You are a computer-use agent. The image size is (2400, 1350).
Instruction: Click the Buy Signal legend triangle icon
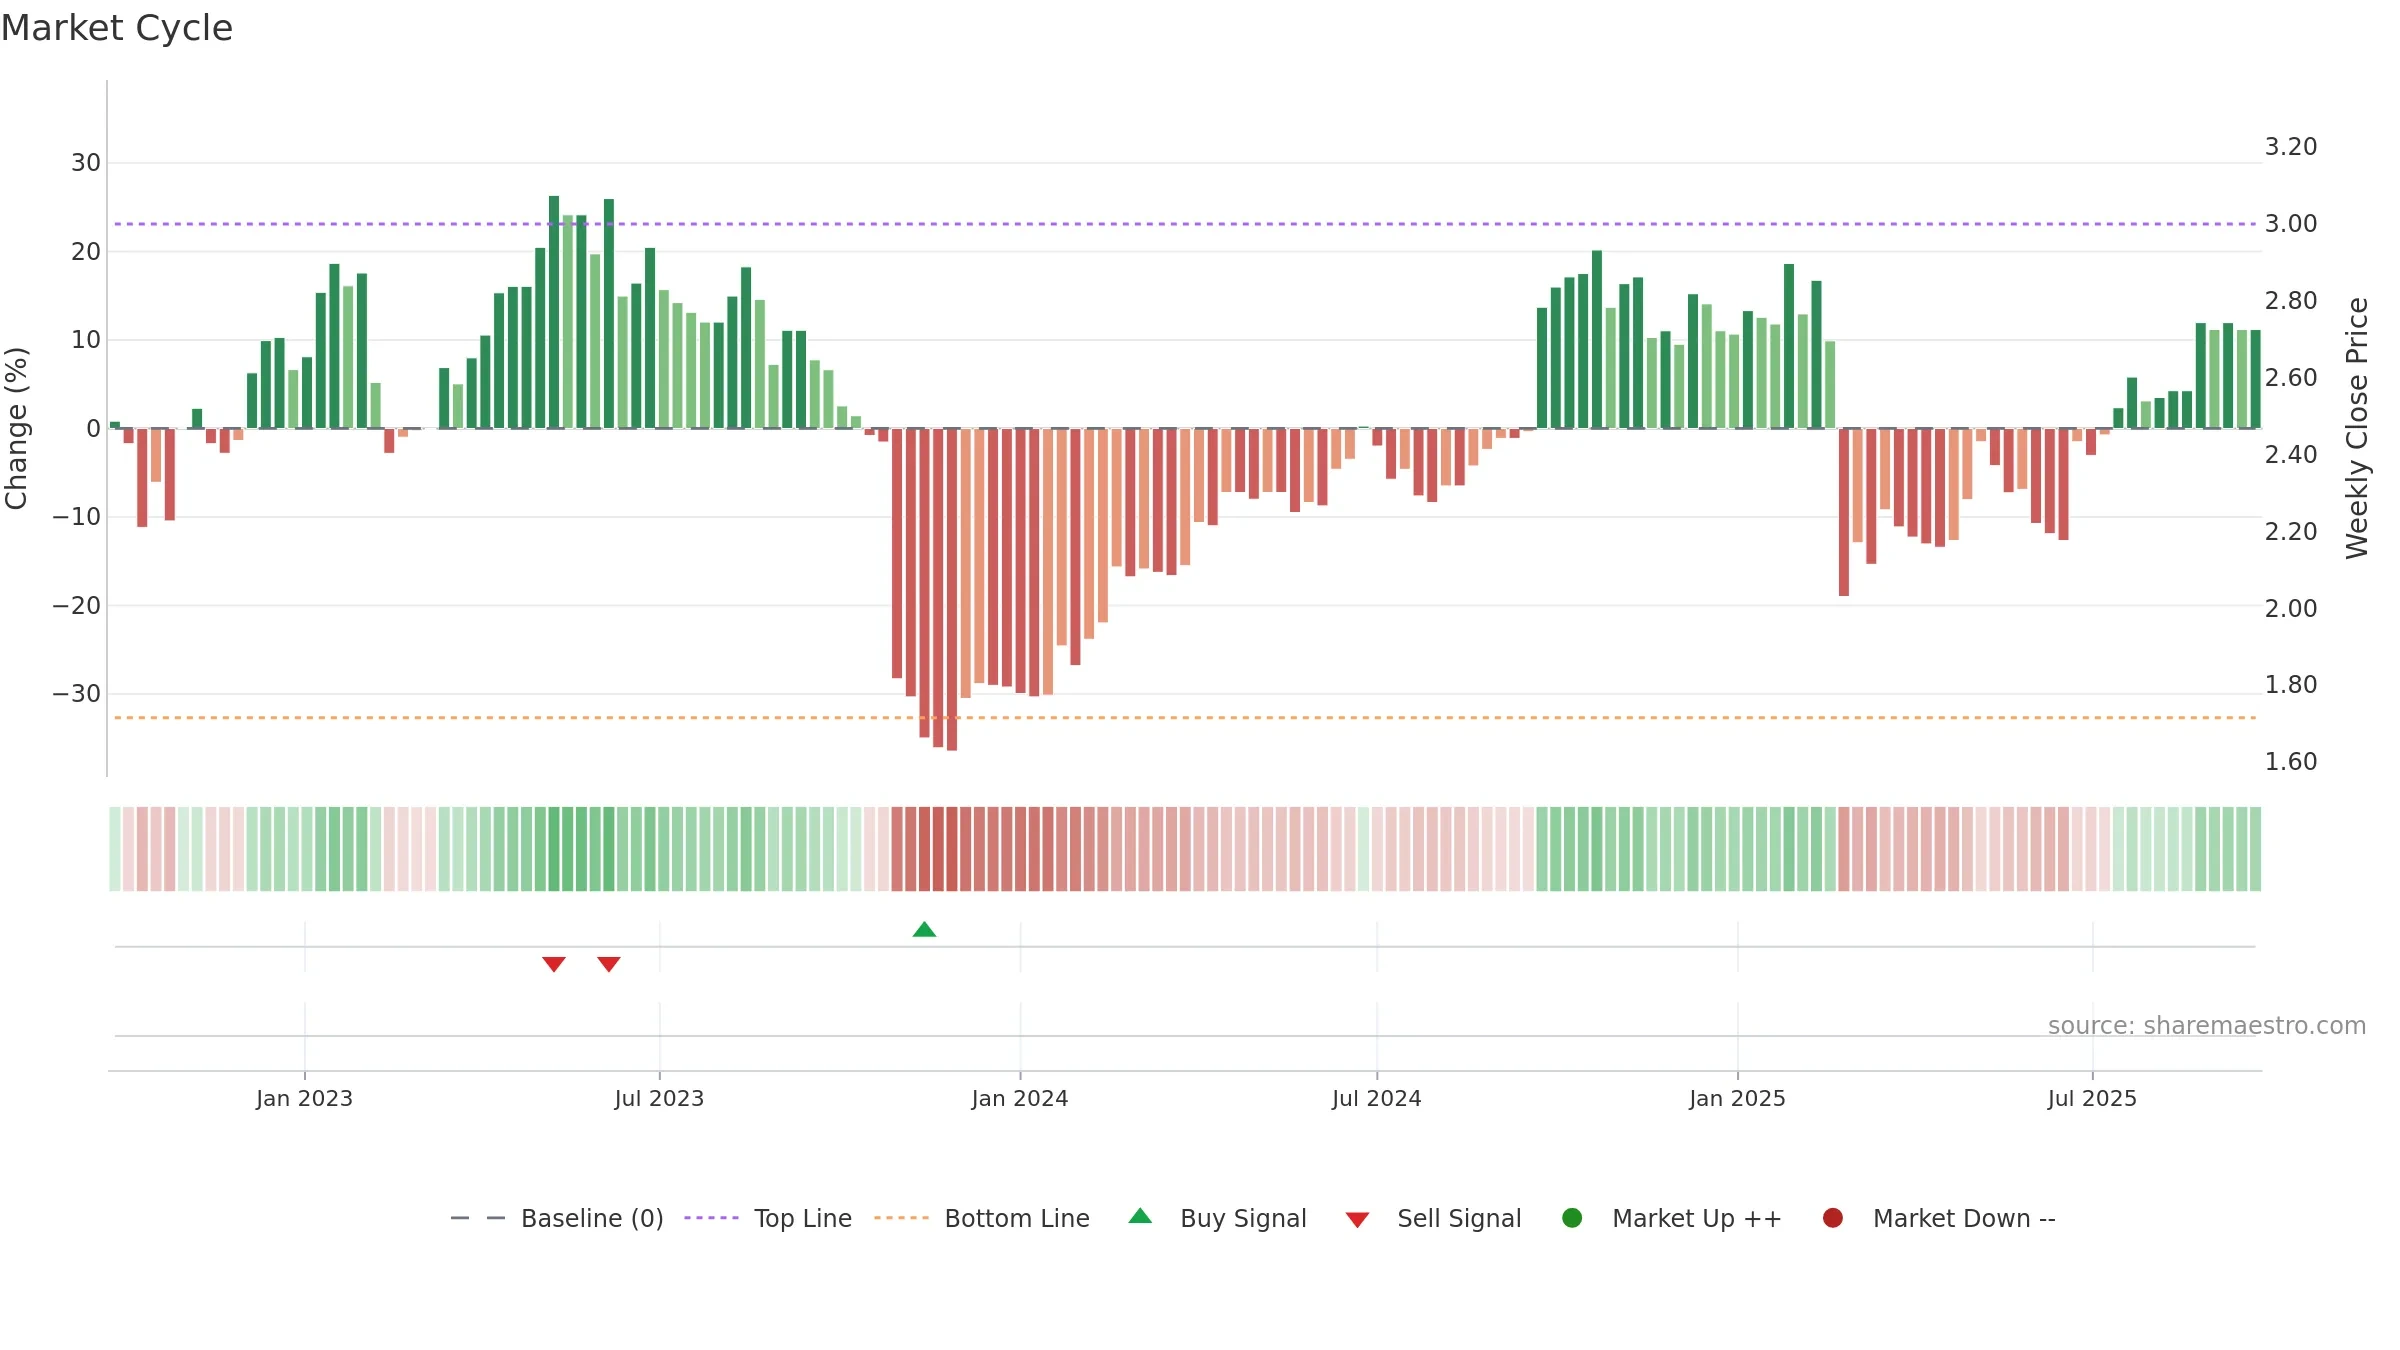[x=1140, y=1216]
